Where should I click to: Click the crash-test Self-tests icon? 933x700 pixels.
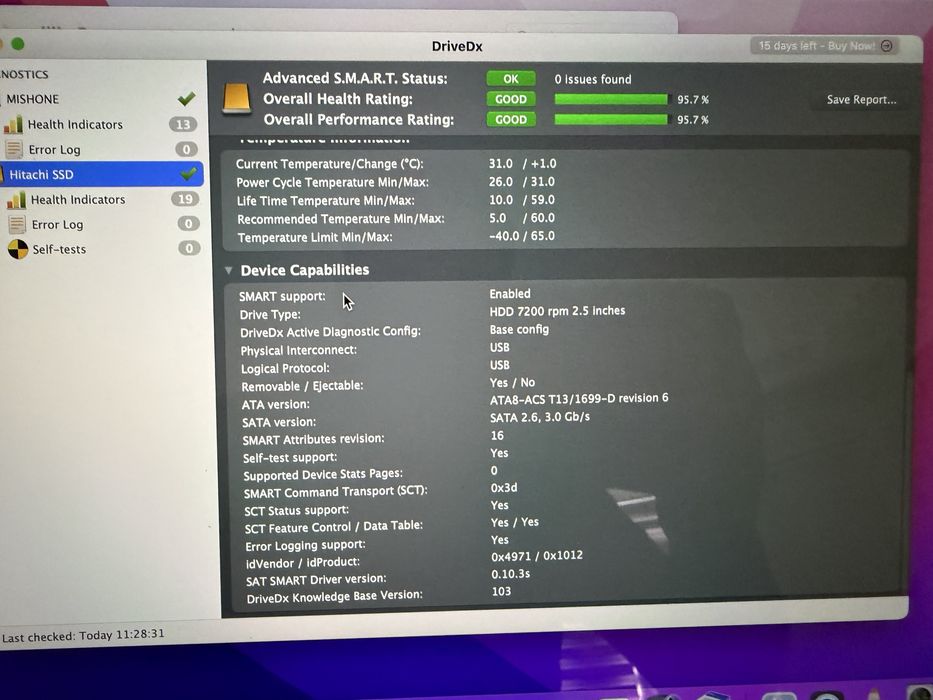[18, 249]
